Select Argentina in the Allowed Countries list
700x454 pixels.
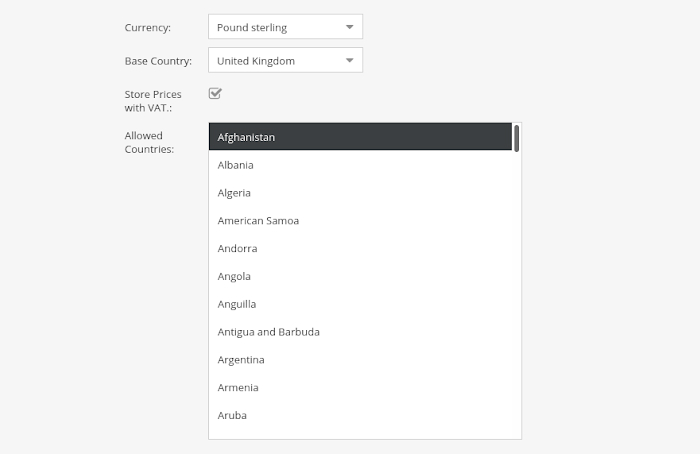tap(360, 359)
